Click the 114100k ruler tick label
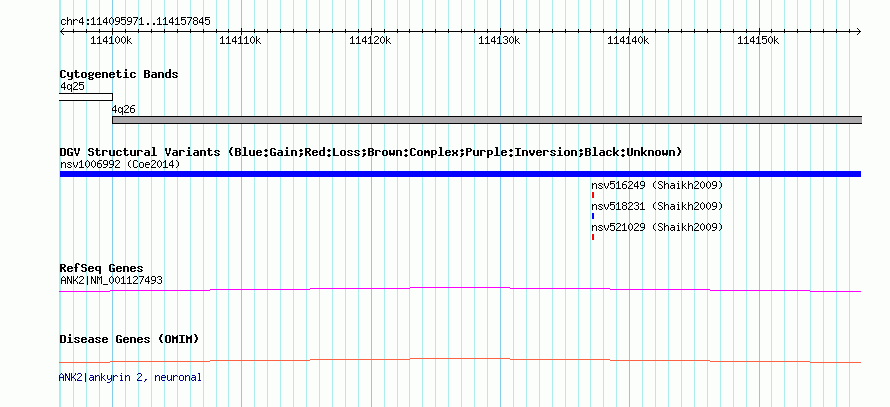The height and width of the screenshot is (407, 890). [x=111, y=40]
